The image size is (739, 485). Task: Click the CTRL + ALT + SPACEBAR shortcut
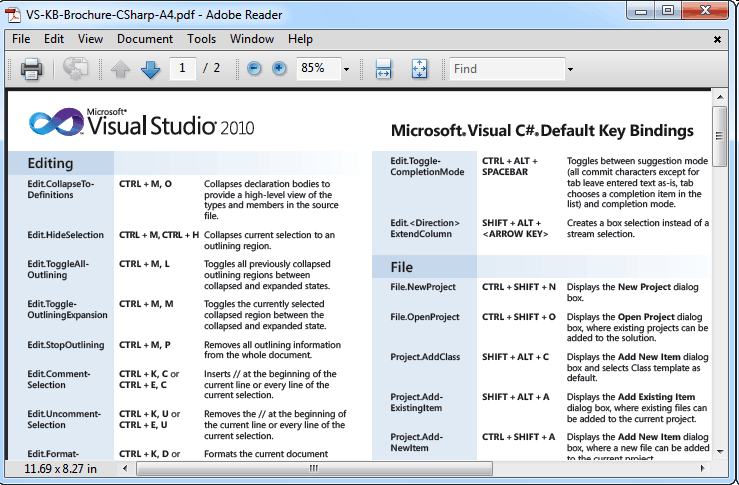coord(509,166)
